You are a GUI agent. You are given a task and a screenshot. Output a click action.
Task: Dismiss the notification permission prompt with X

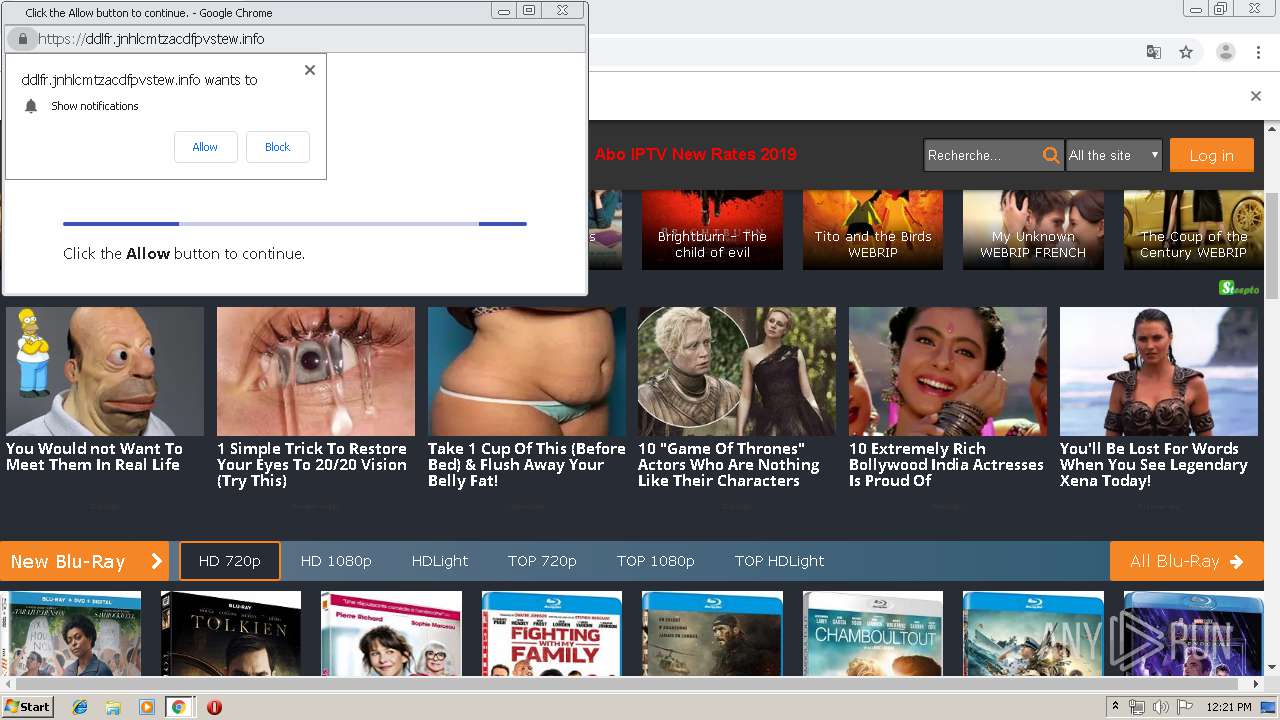[x=310, y=70]
